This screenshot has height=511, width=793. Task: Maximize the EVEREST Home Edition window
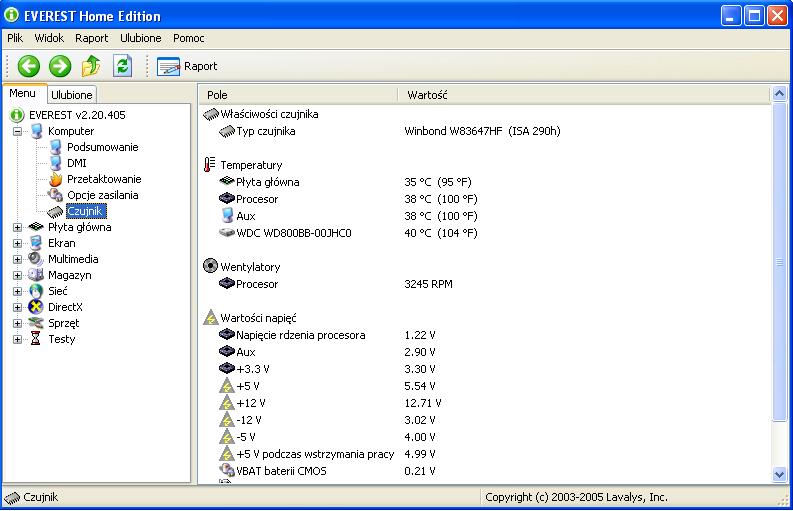click(x=754, y=16)
